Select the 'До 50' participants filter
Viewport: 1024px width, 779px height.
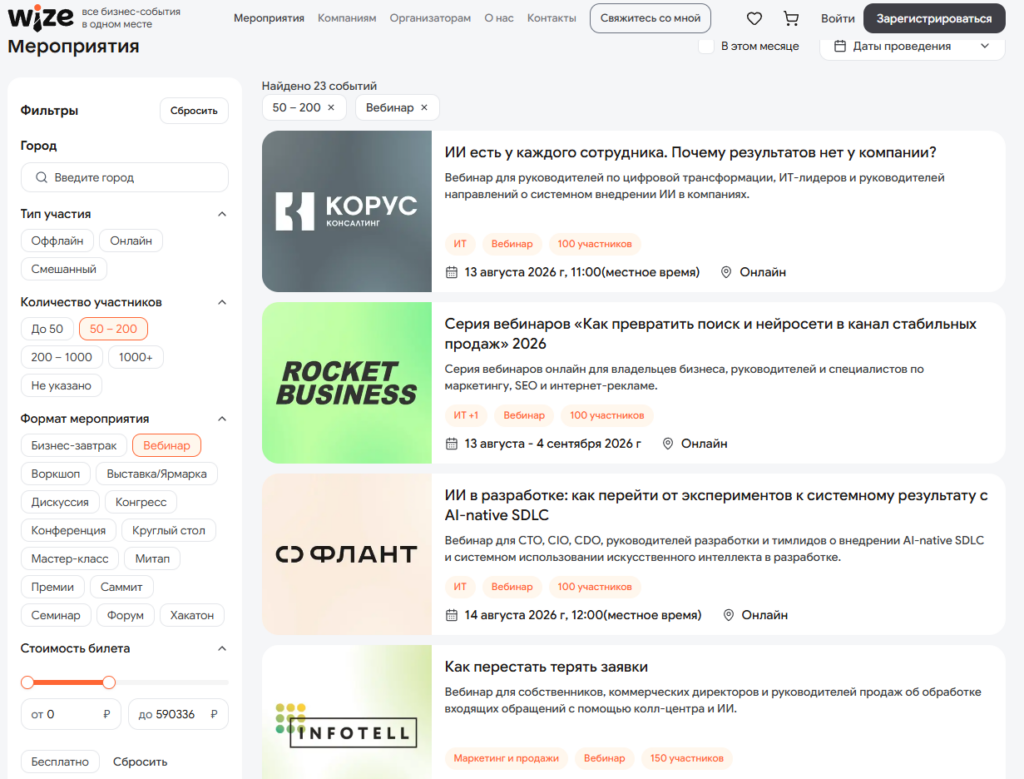[x=47, y=329]
